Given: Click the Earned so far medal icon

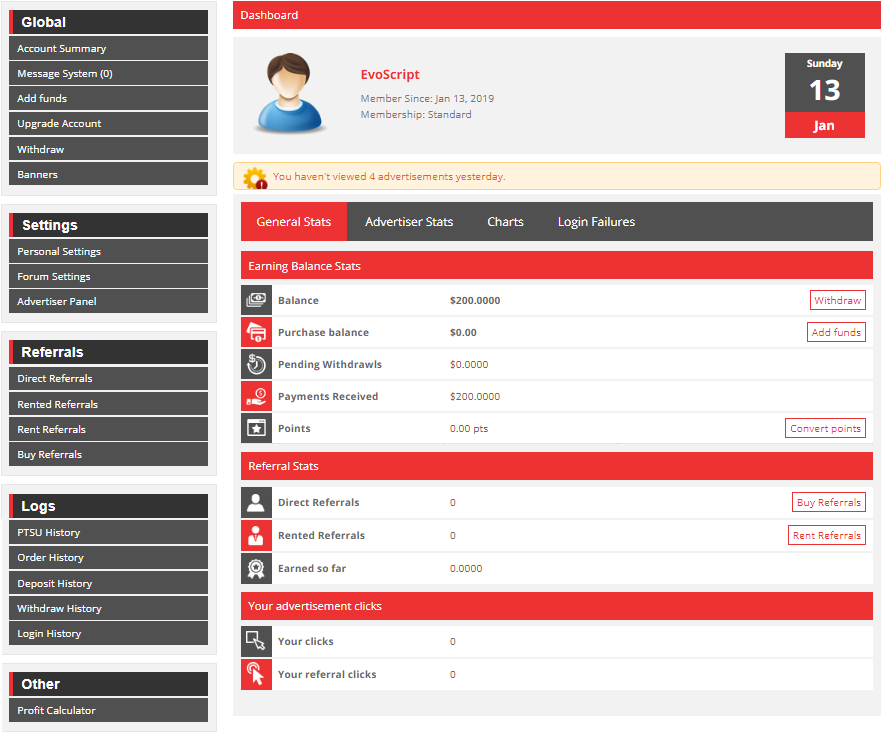Looking at the screenshot, I should 256,568.
